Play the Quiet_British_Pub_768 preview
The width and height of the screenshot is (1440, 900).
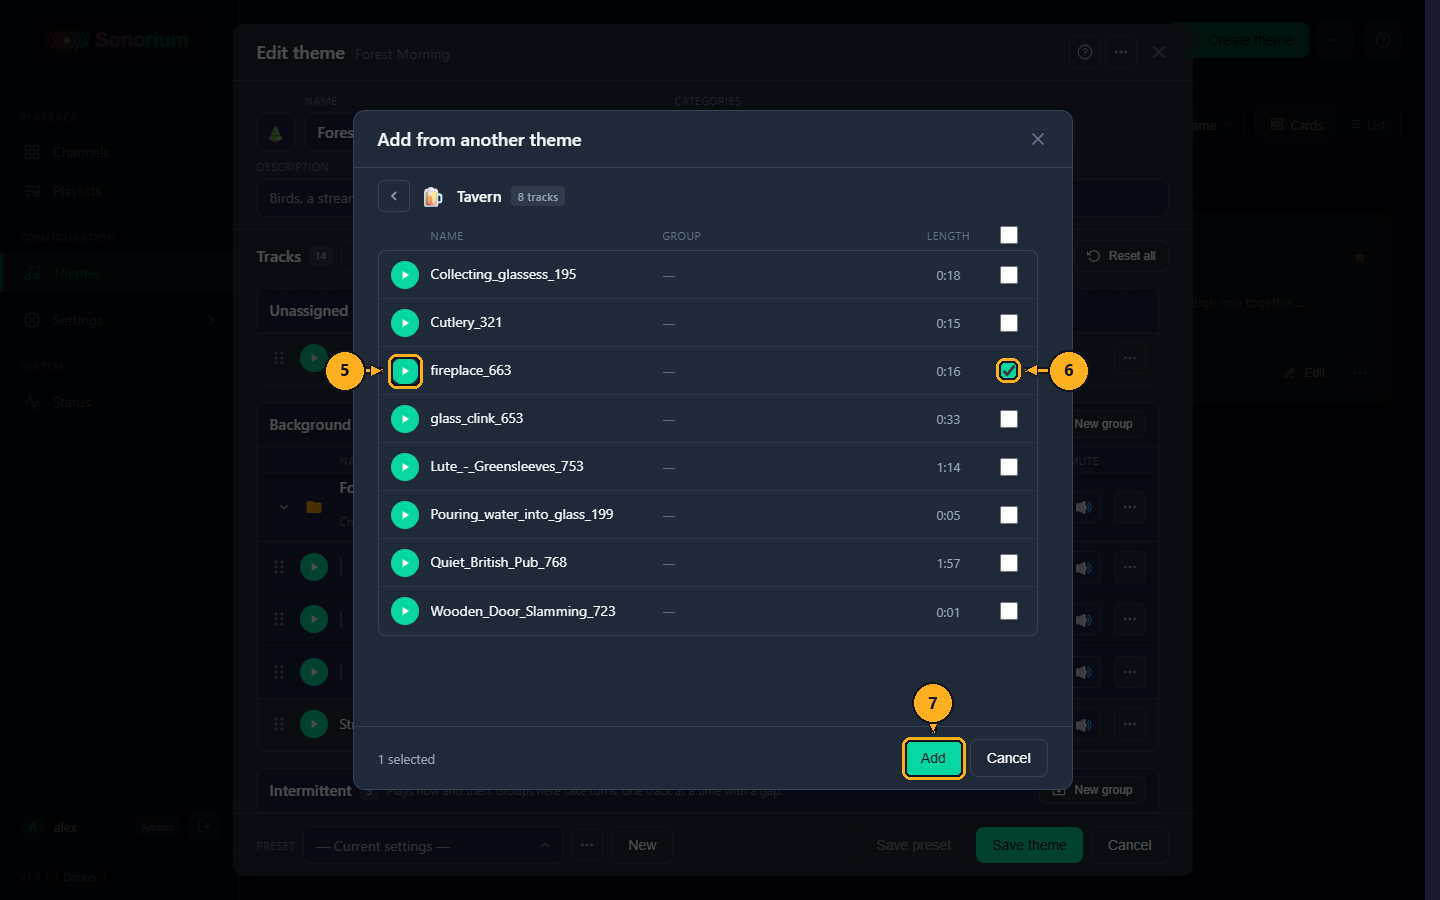coord(405,563)
